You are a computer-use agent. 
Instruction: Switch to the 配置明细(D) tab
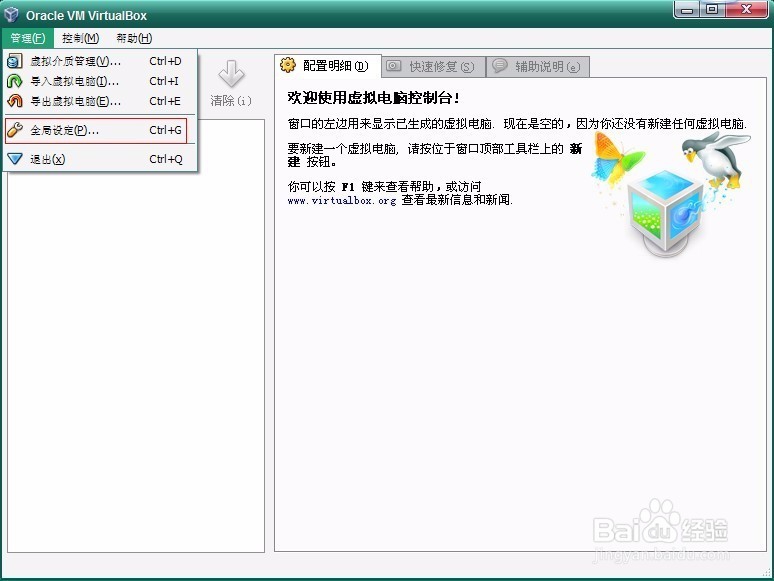pos(327,66)
